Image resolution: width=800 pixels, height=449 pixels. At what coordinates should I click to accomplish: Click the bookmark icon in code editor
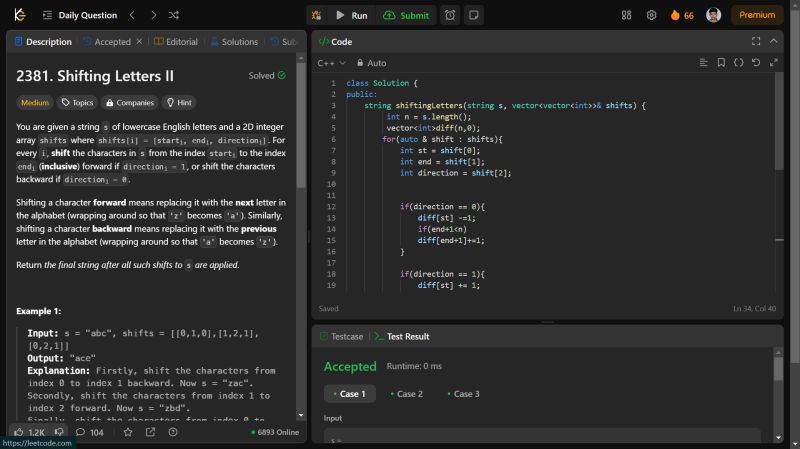(x=721, y=63)
